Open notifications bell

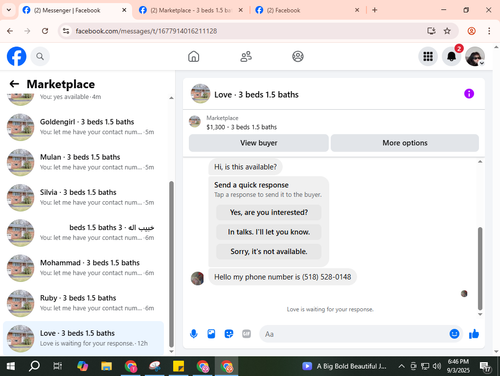451,56
